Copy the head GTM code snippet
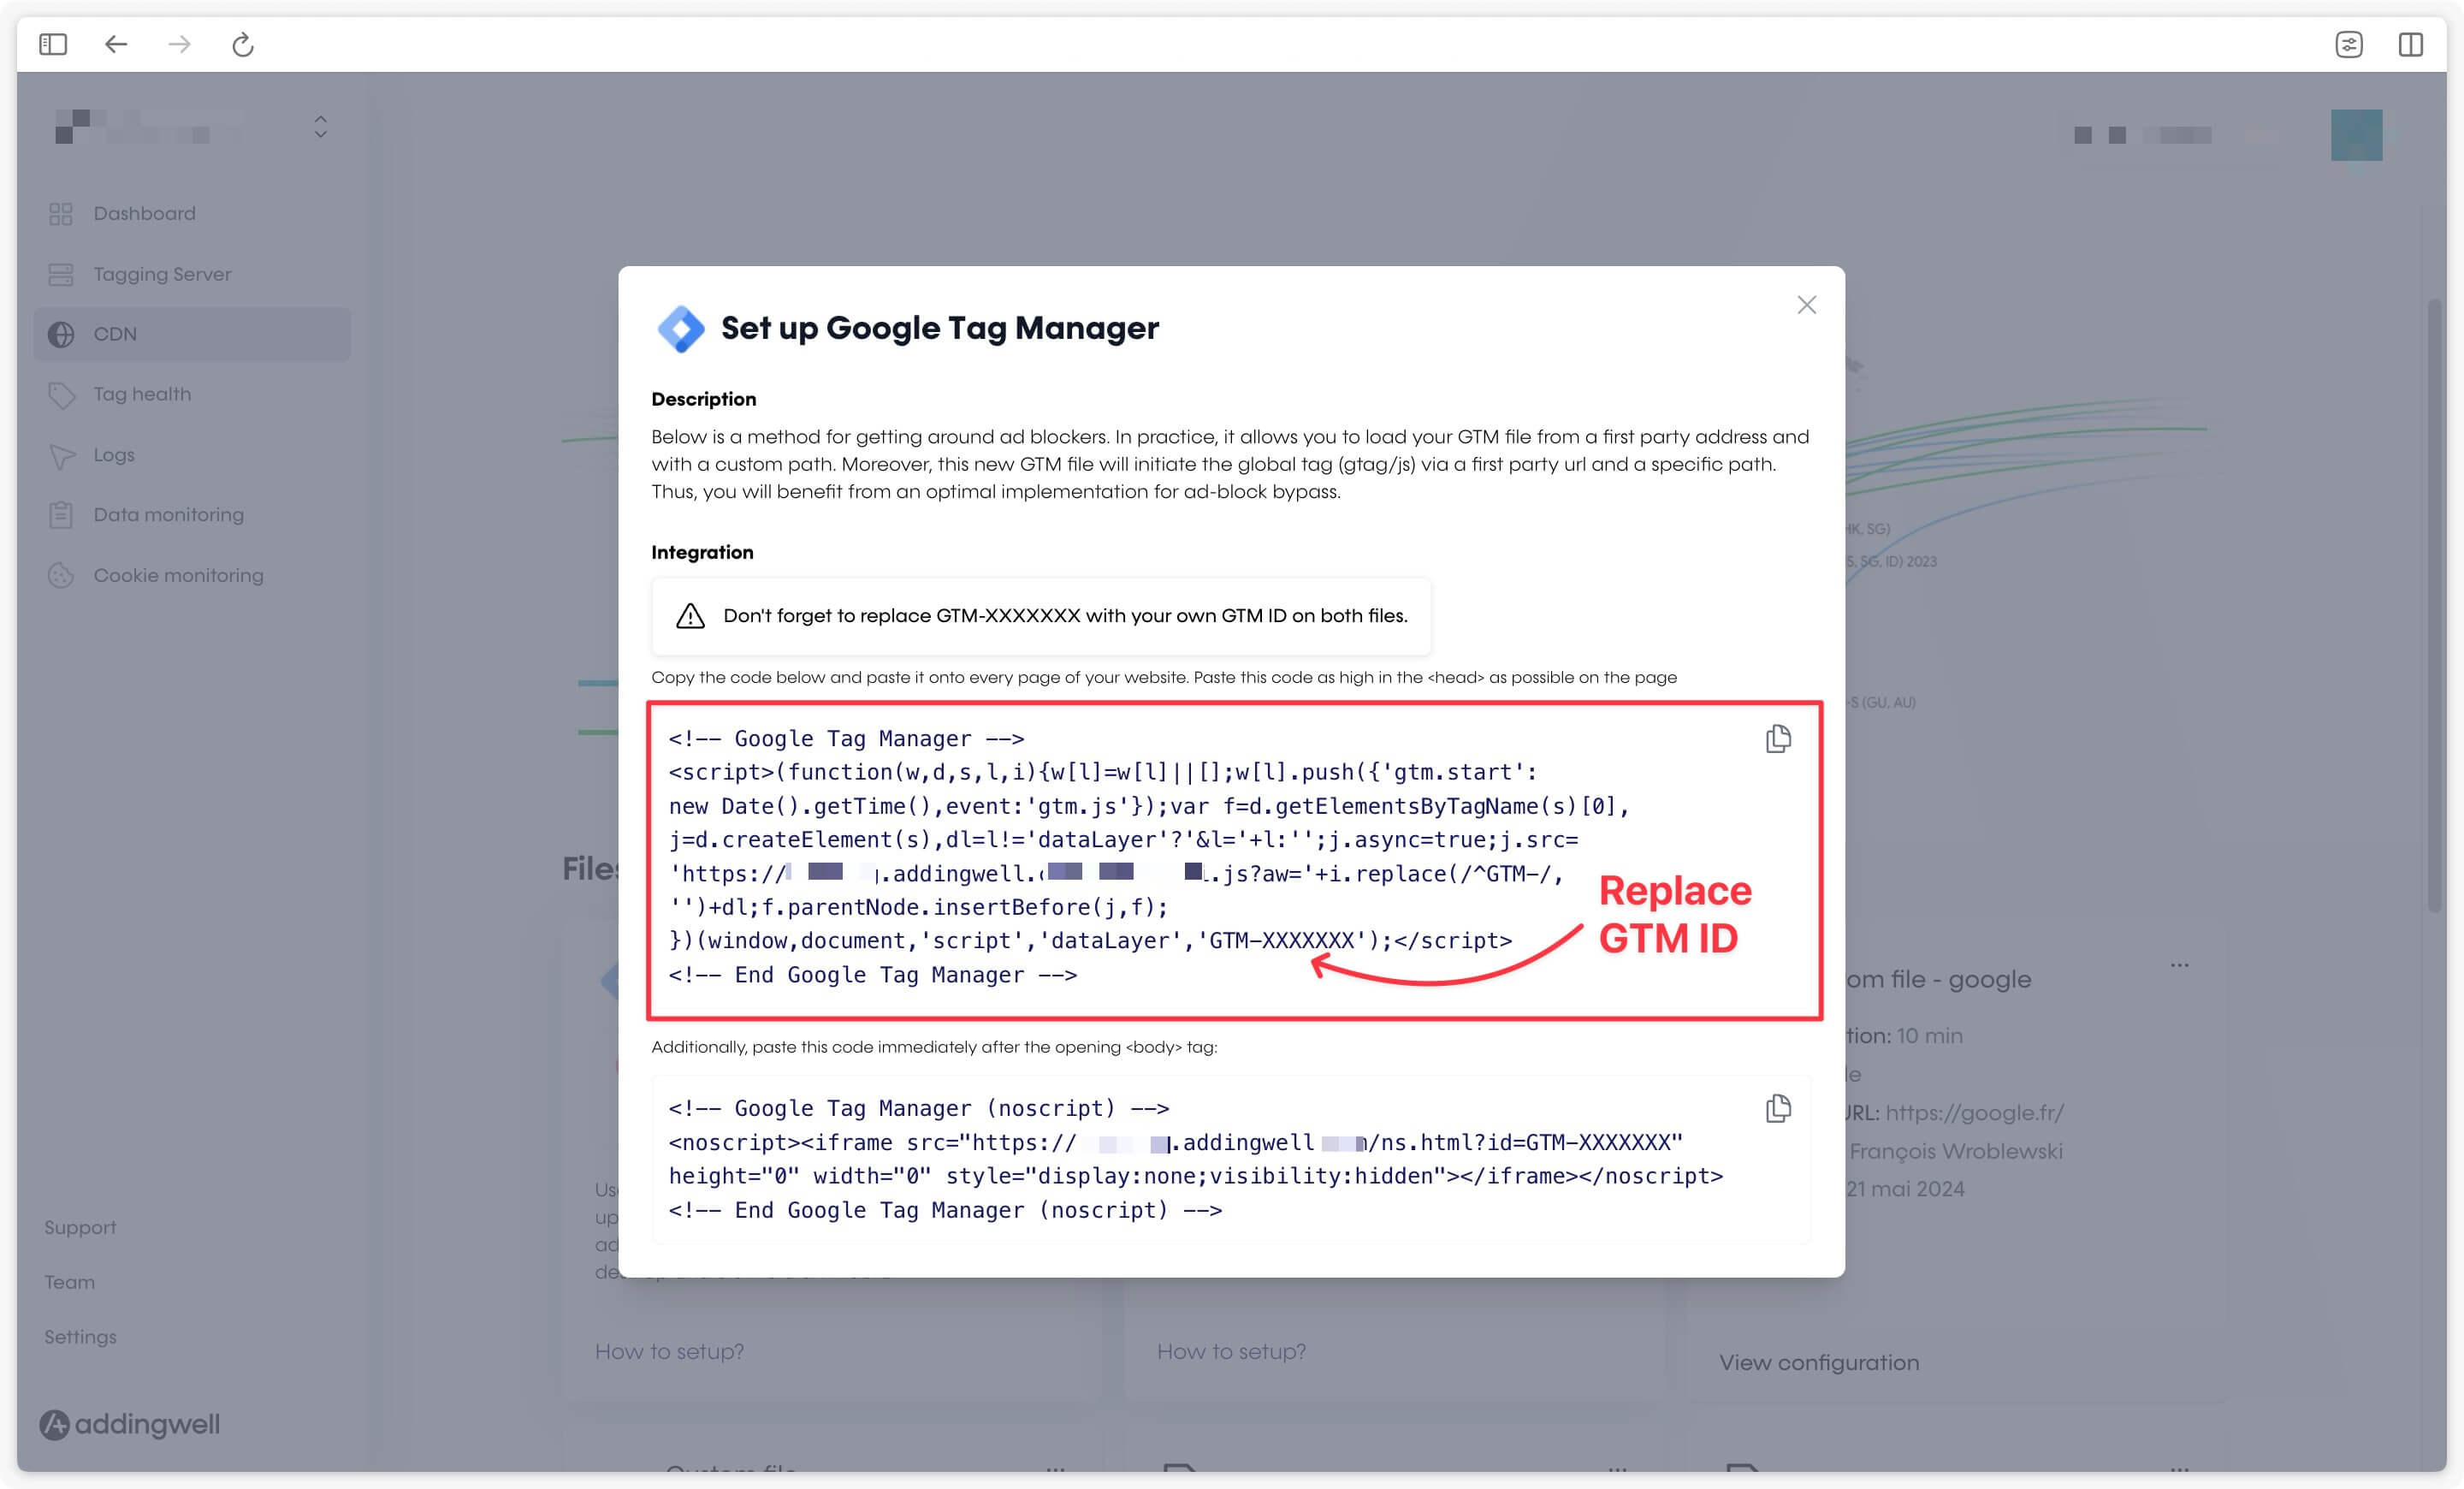This screenshot has height=1489, width=2464. (x=1780, y=738)
